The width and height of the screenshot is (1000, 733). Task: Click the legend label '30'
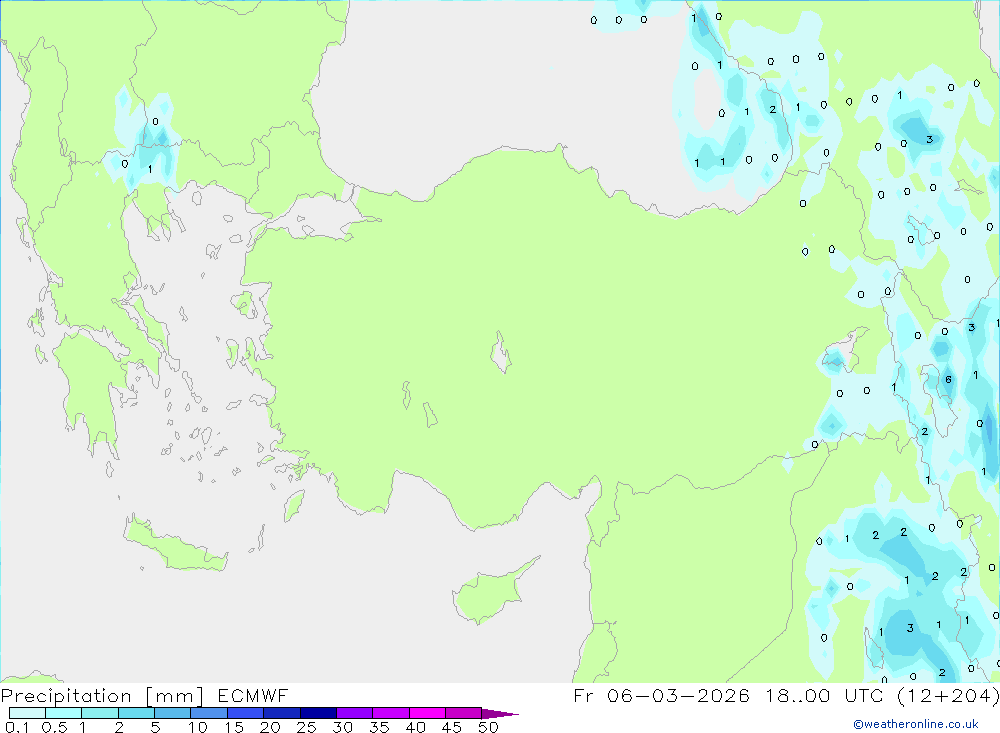342,727
